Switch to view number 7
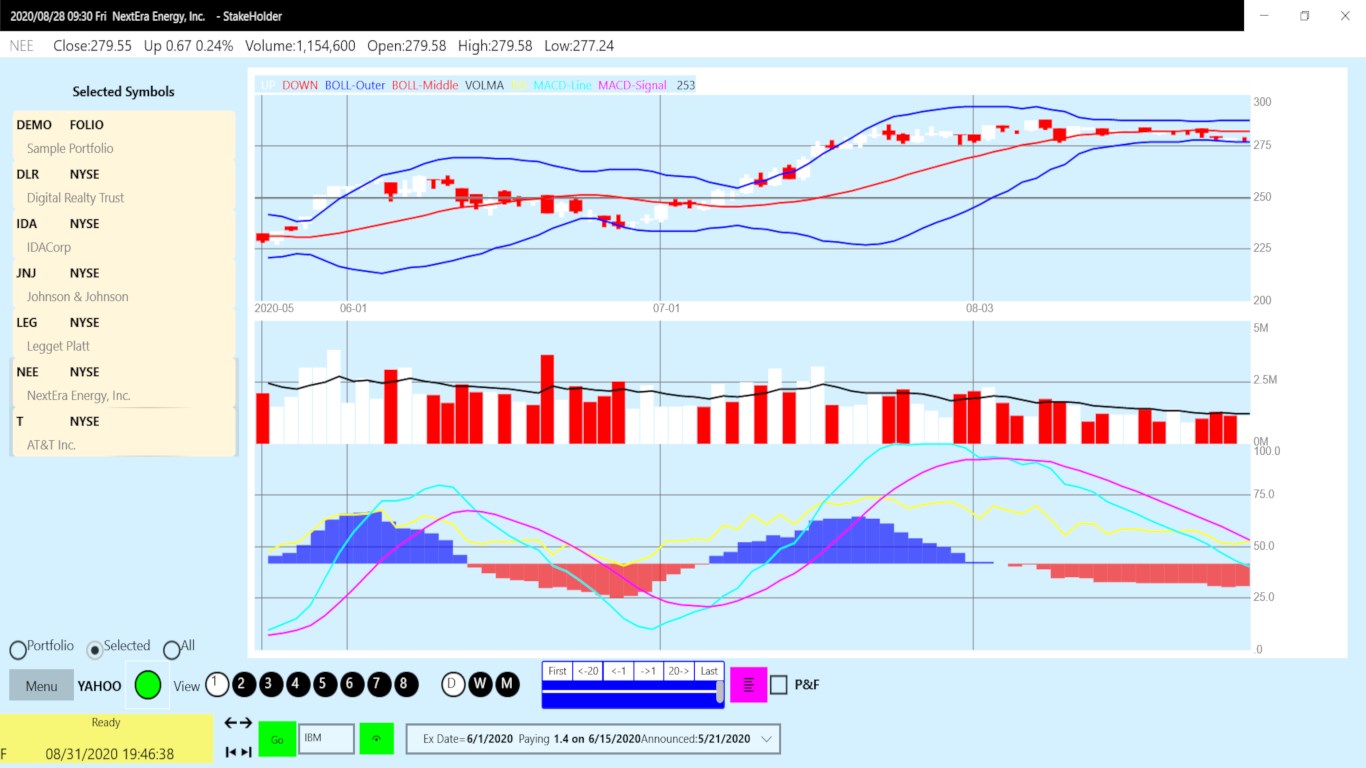This screenshot has width=1366, height=768. [379, 684]
